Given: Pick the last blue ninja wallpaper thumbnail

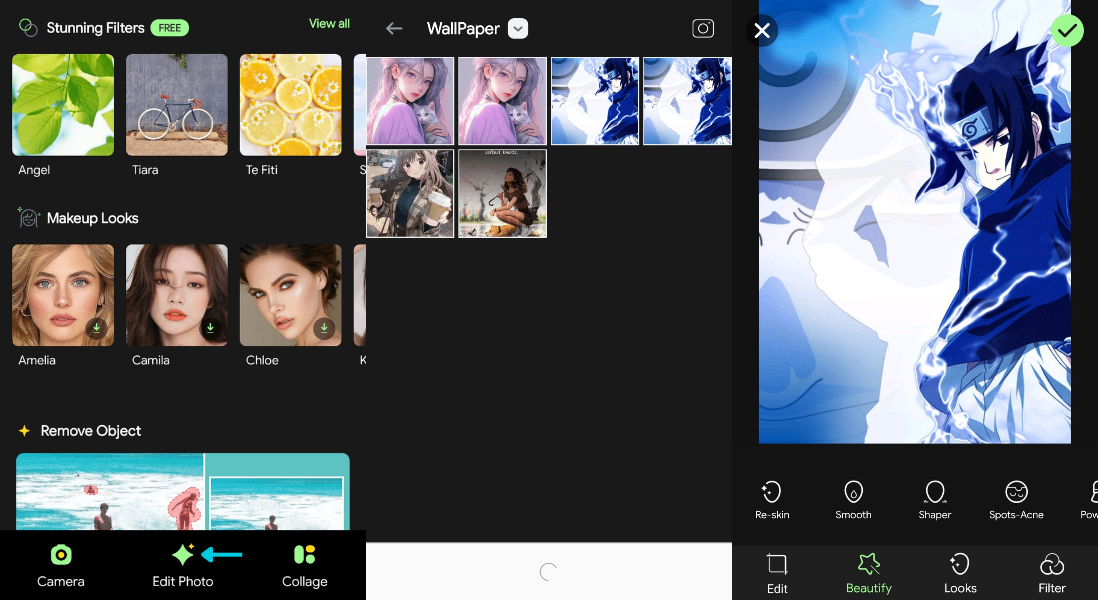Looking at the screenshot, I should tap(688, 101).
